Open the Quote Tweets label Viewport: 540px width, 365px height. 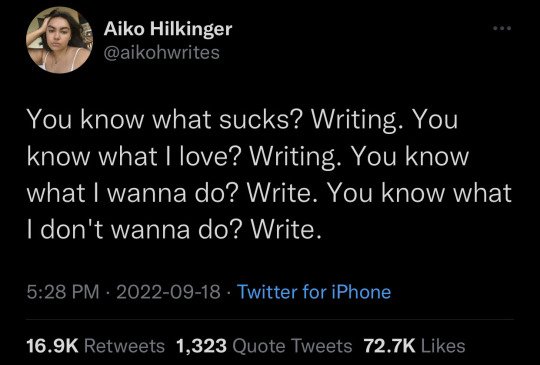[292, 346]
